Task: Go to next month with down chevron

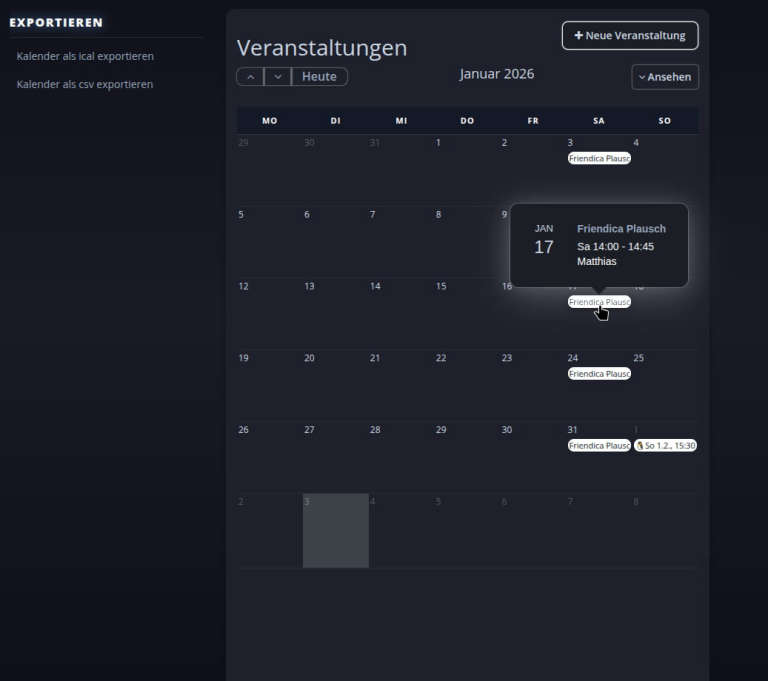Action: 277,77
